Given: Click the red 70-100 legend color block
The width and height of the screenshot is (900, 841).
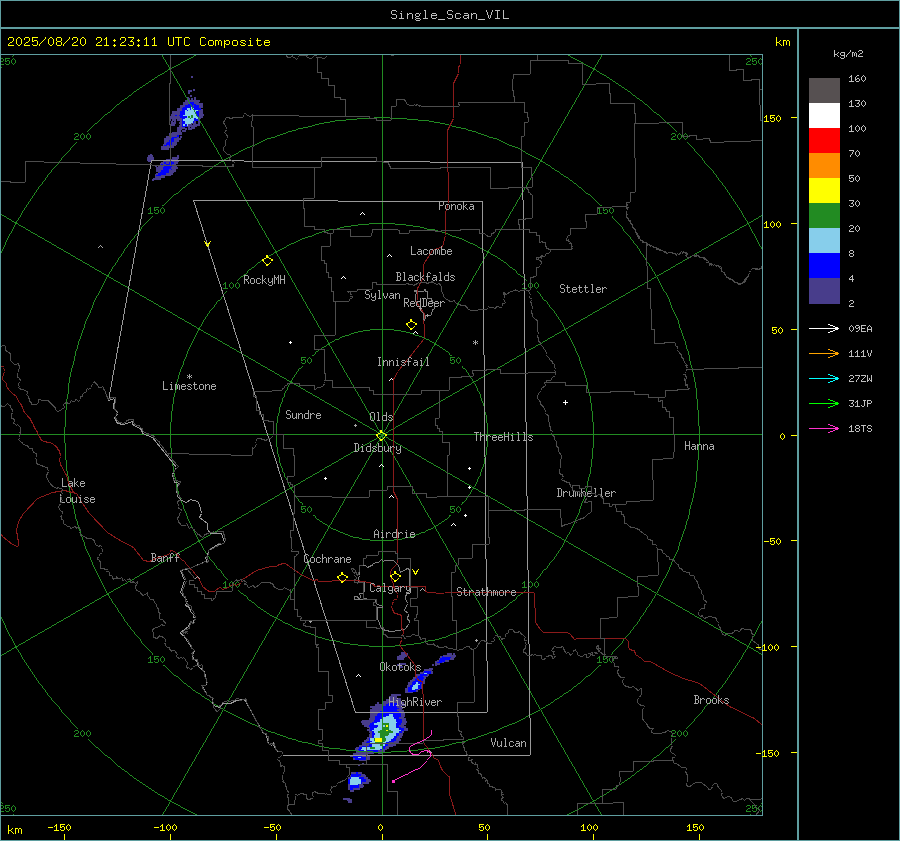Looking at the screenshot, I should pos(824,141).
